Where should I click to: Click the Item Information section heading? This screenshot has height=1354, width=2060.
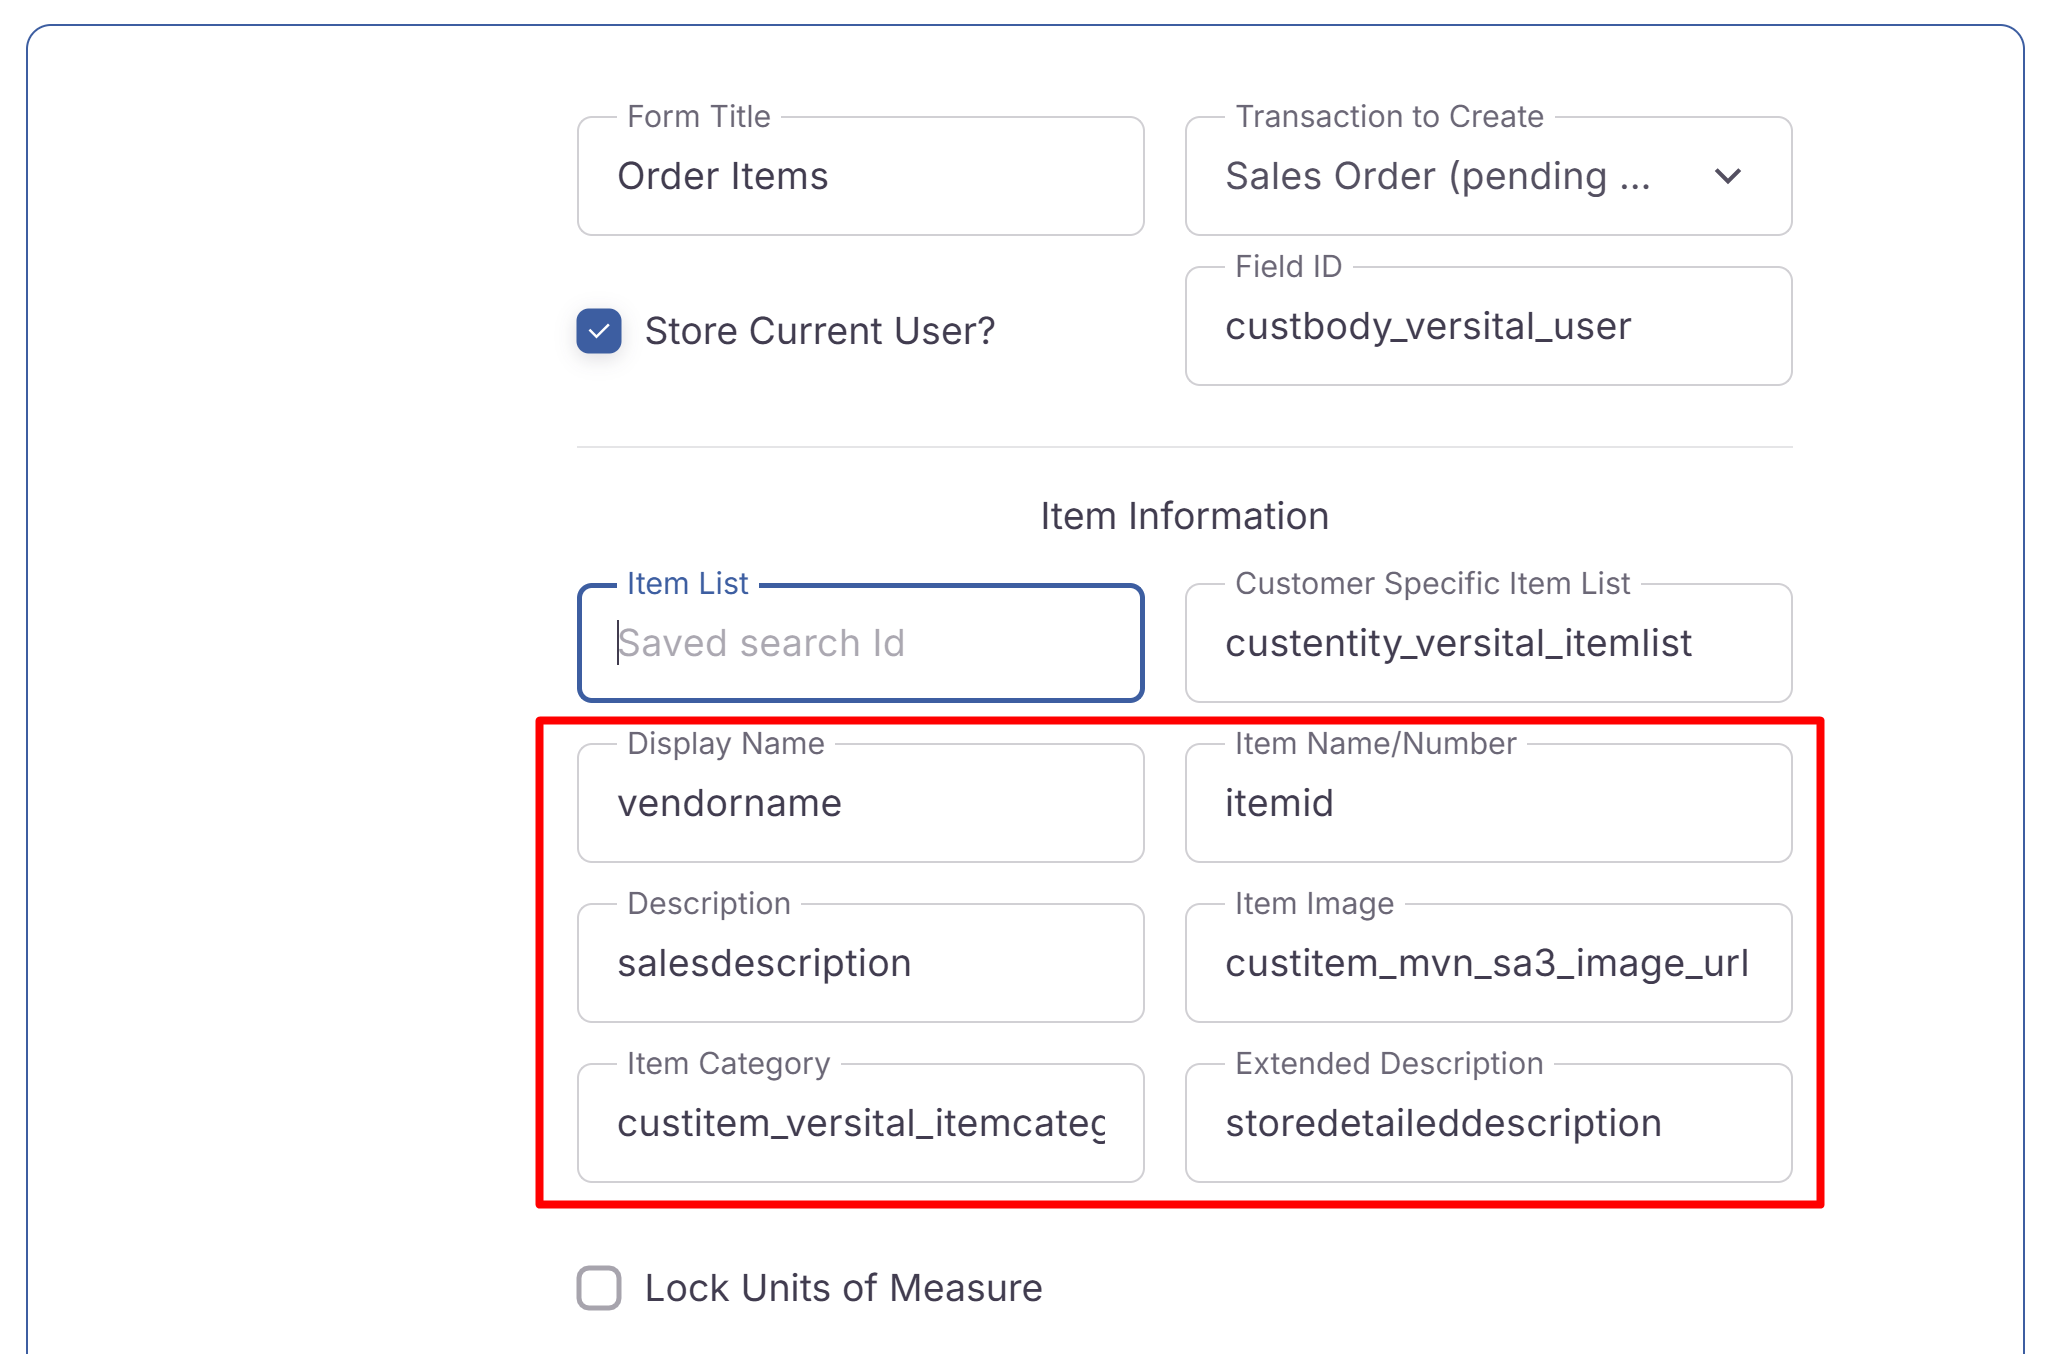(1184, 516)
